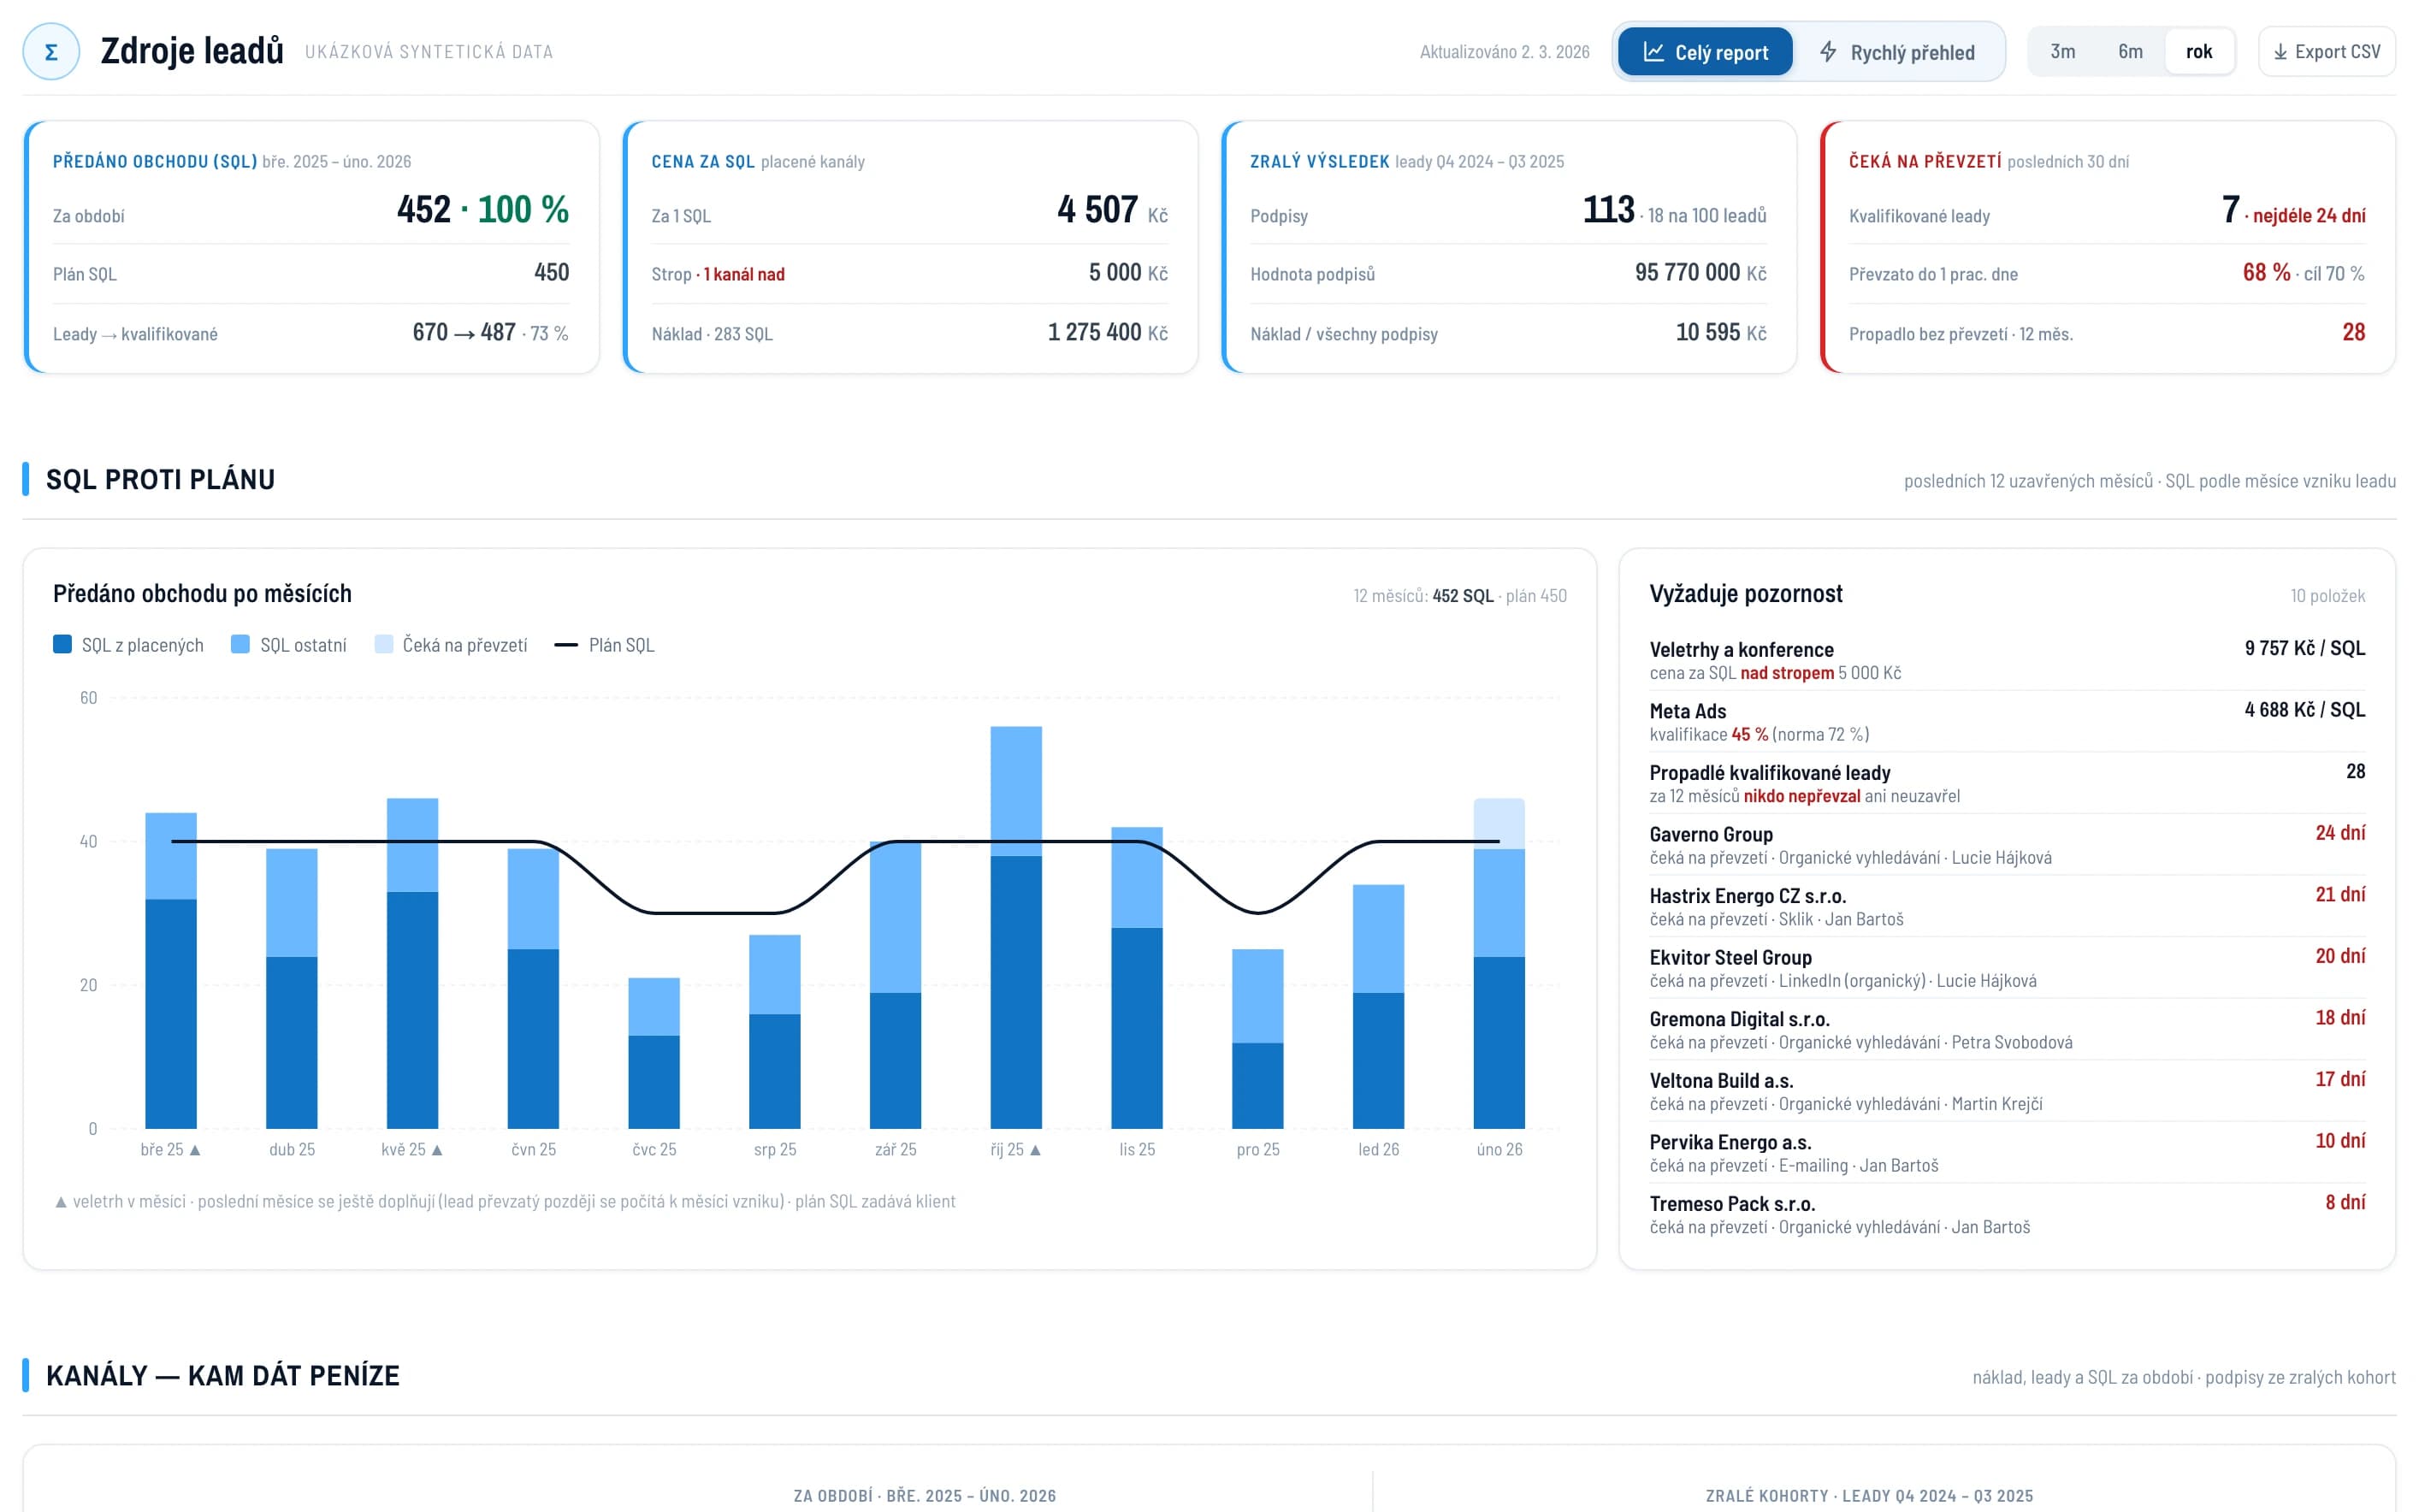
Task: Select the 3m time range
Action: (x=2063, y=52)
